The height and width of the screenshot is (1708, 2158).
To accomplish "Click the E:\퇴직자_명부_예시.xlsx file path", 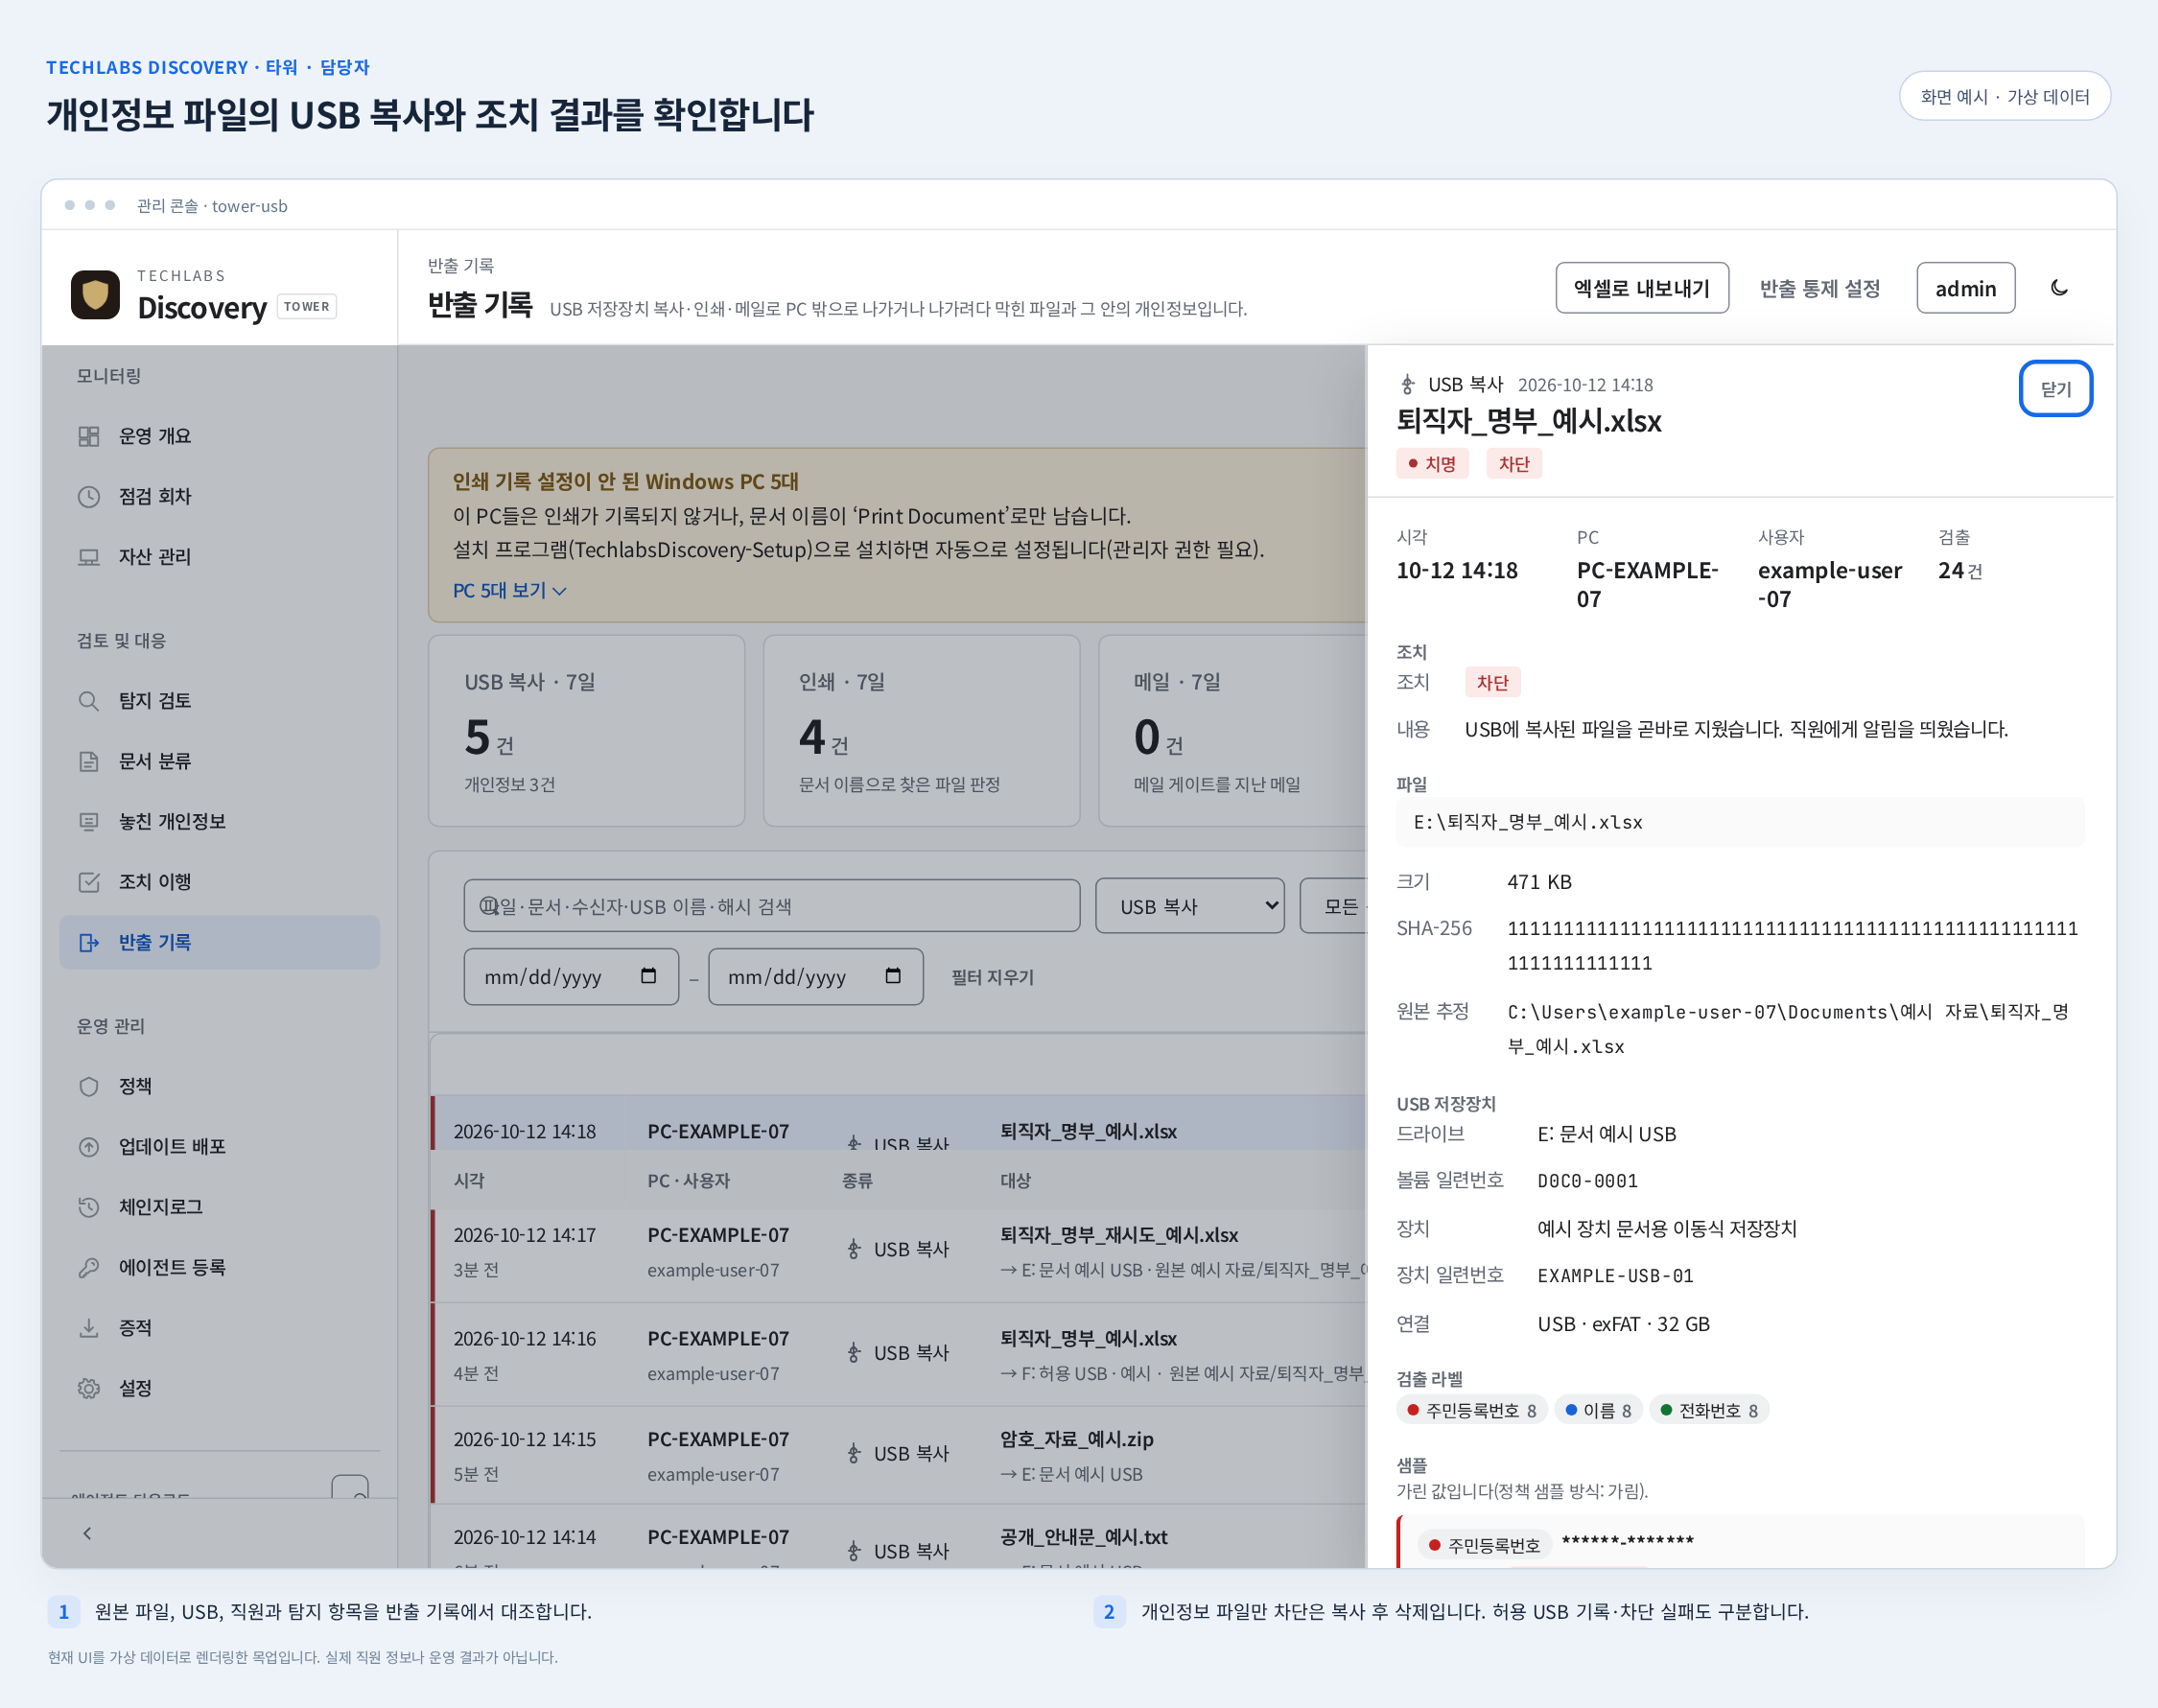I will pyautogui.click(x=1741, y=822).
